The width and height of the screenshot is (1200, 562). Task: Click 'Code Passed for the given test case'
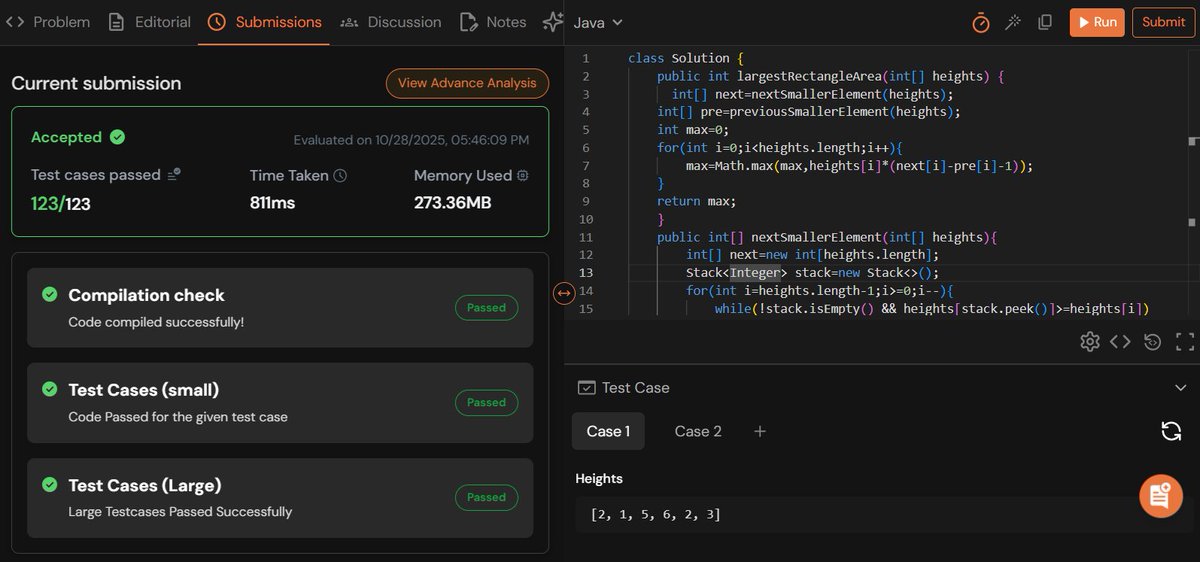point(178,416)
